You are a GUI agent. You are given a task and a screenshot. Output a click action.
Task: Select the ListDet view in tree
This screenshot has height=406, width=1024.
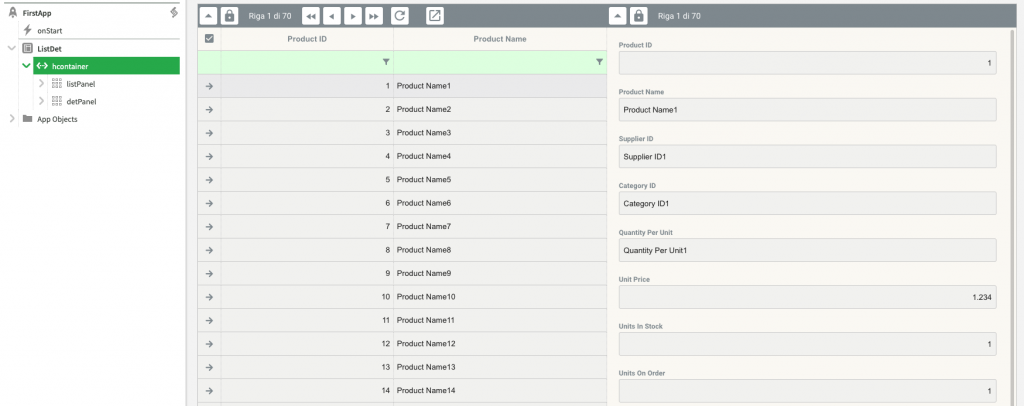[x=50, y=48]
